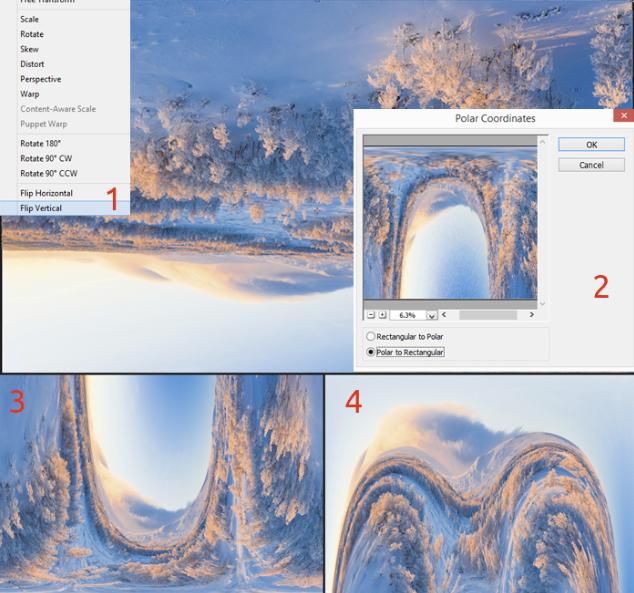Open the preview zoom percentage dropdown
The height and width of the screenshot is (593, 634).
431,315
